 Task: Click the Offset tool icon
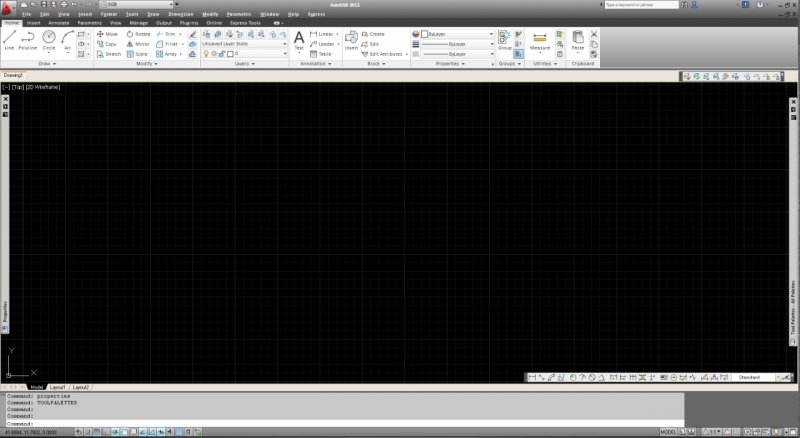(192, 54)
